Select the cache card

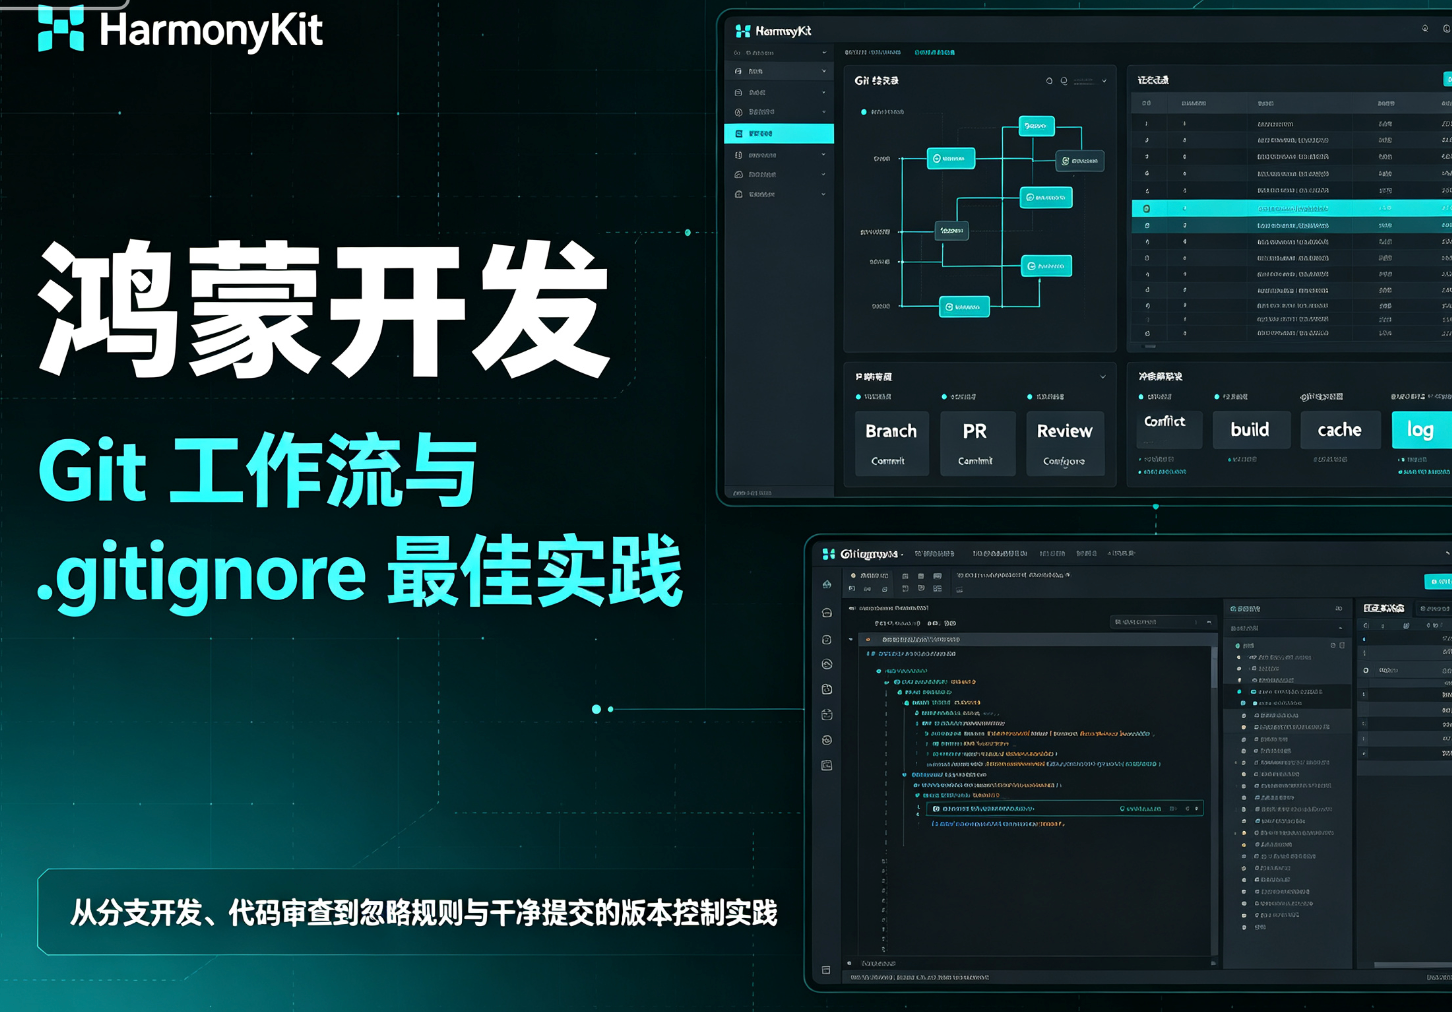(x=1339, y=429)
